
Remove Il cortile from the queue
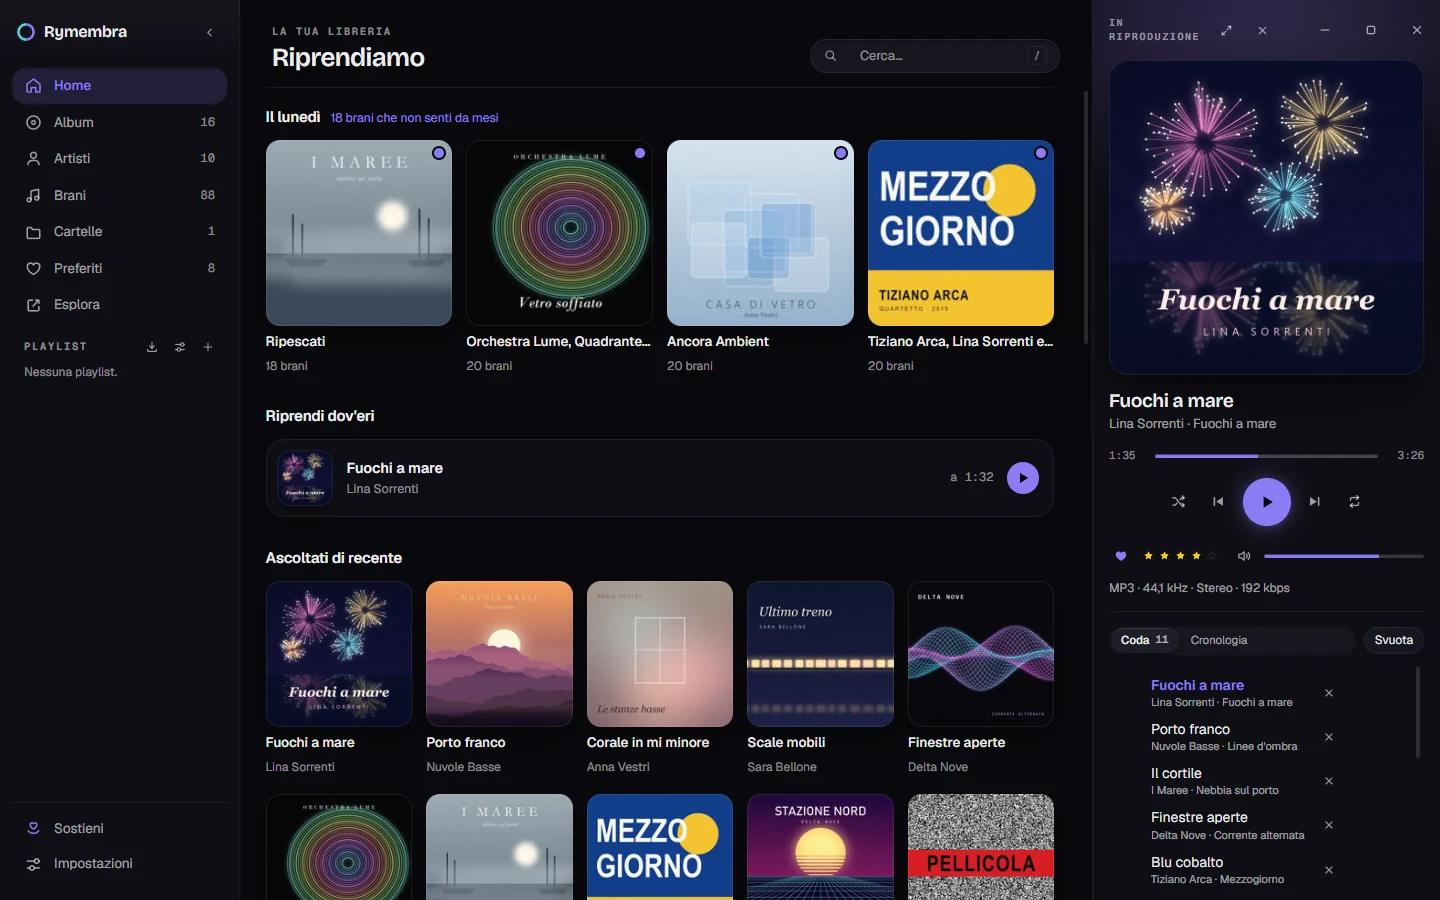pos(1329,781)
